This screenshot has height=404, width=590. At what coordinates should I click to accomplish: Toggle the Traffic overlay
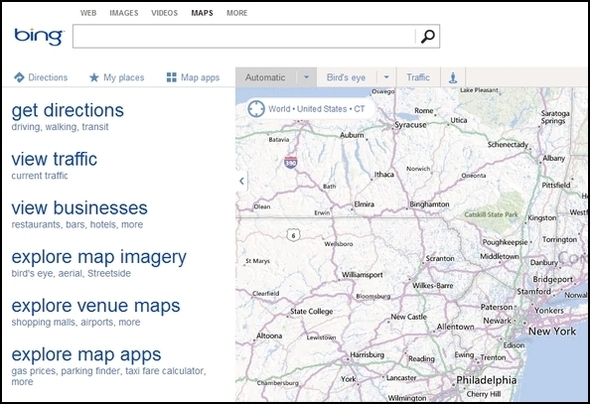point(418,77)
